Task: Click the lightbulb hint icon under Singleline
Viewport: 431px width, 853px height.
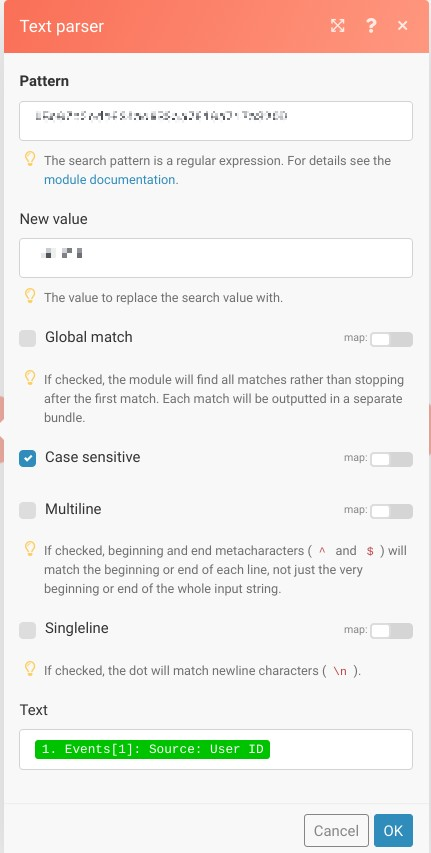Action: [x=30, y=669]
